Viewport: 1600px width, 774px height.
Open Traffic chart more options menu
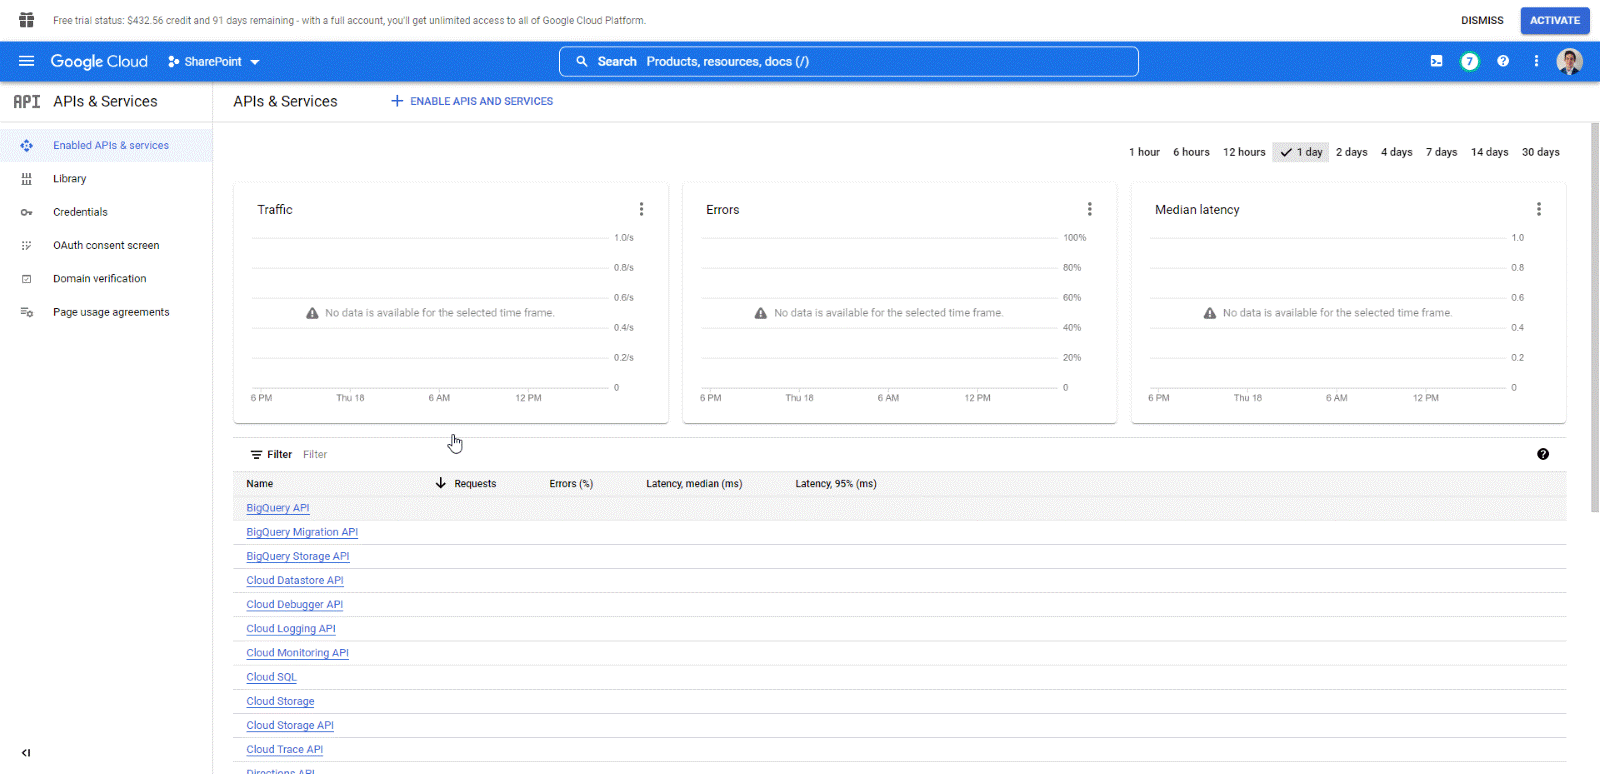click(641, 209)
